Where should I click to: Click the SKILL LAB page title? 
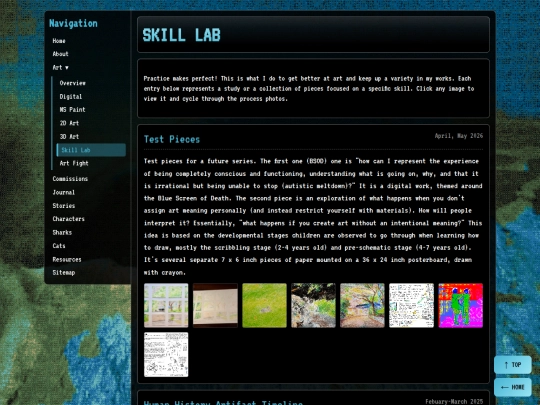181,35
